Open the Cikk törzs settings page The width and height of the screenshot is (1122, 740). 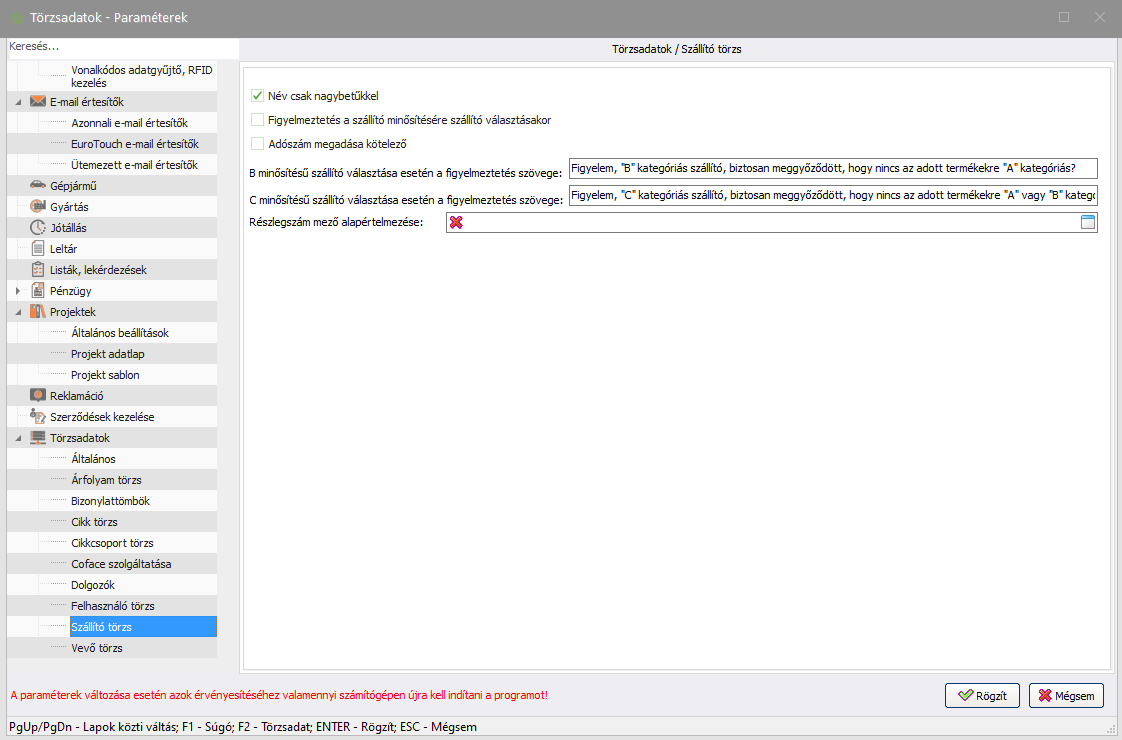point(94,522)
